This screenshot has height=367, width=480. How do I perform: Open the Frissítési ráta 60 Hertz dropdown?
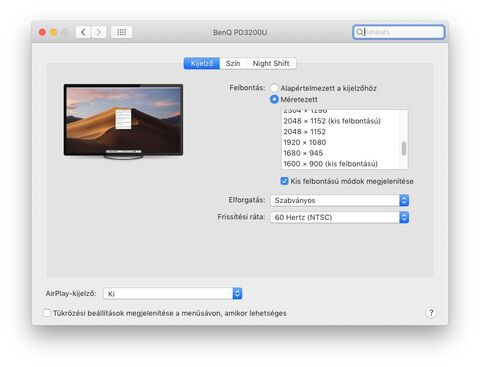339,217
